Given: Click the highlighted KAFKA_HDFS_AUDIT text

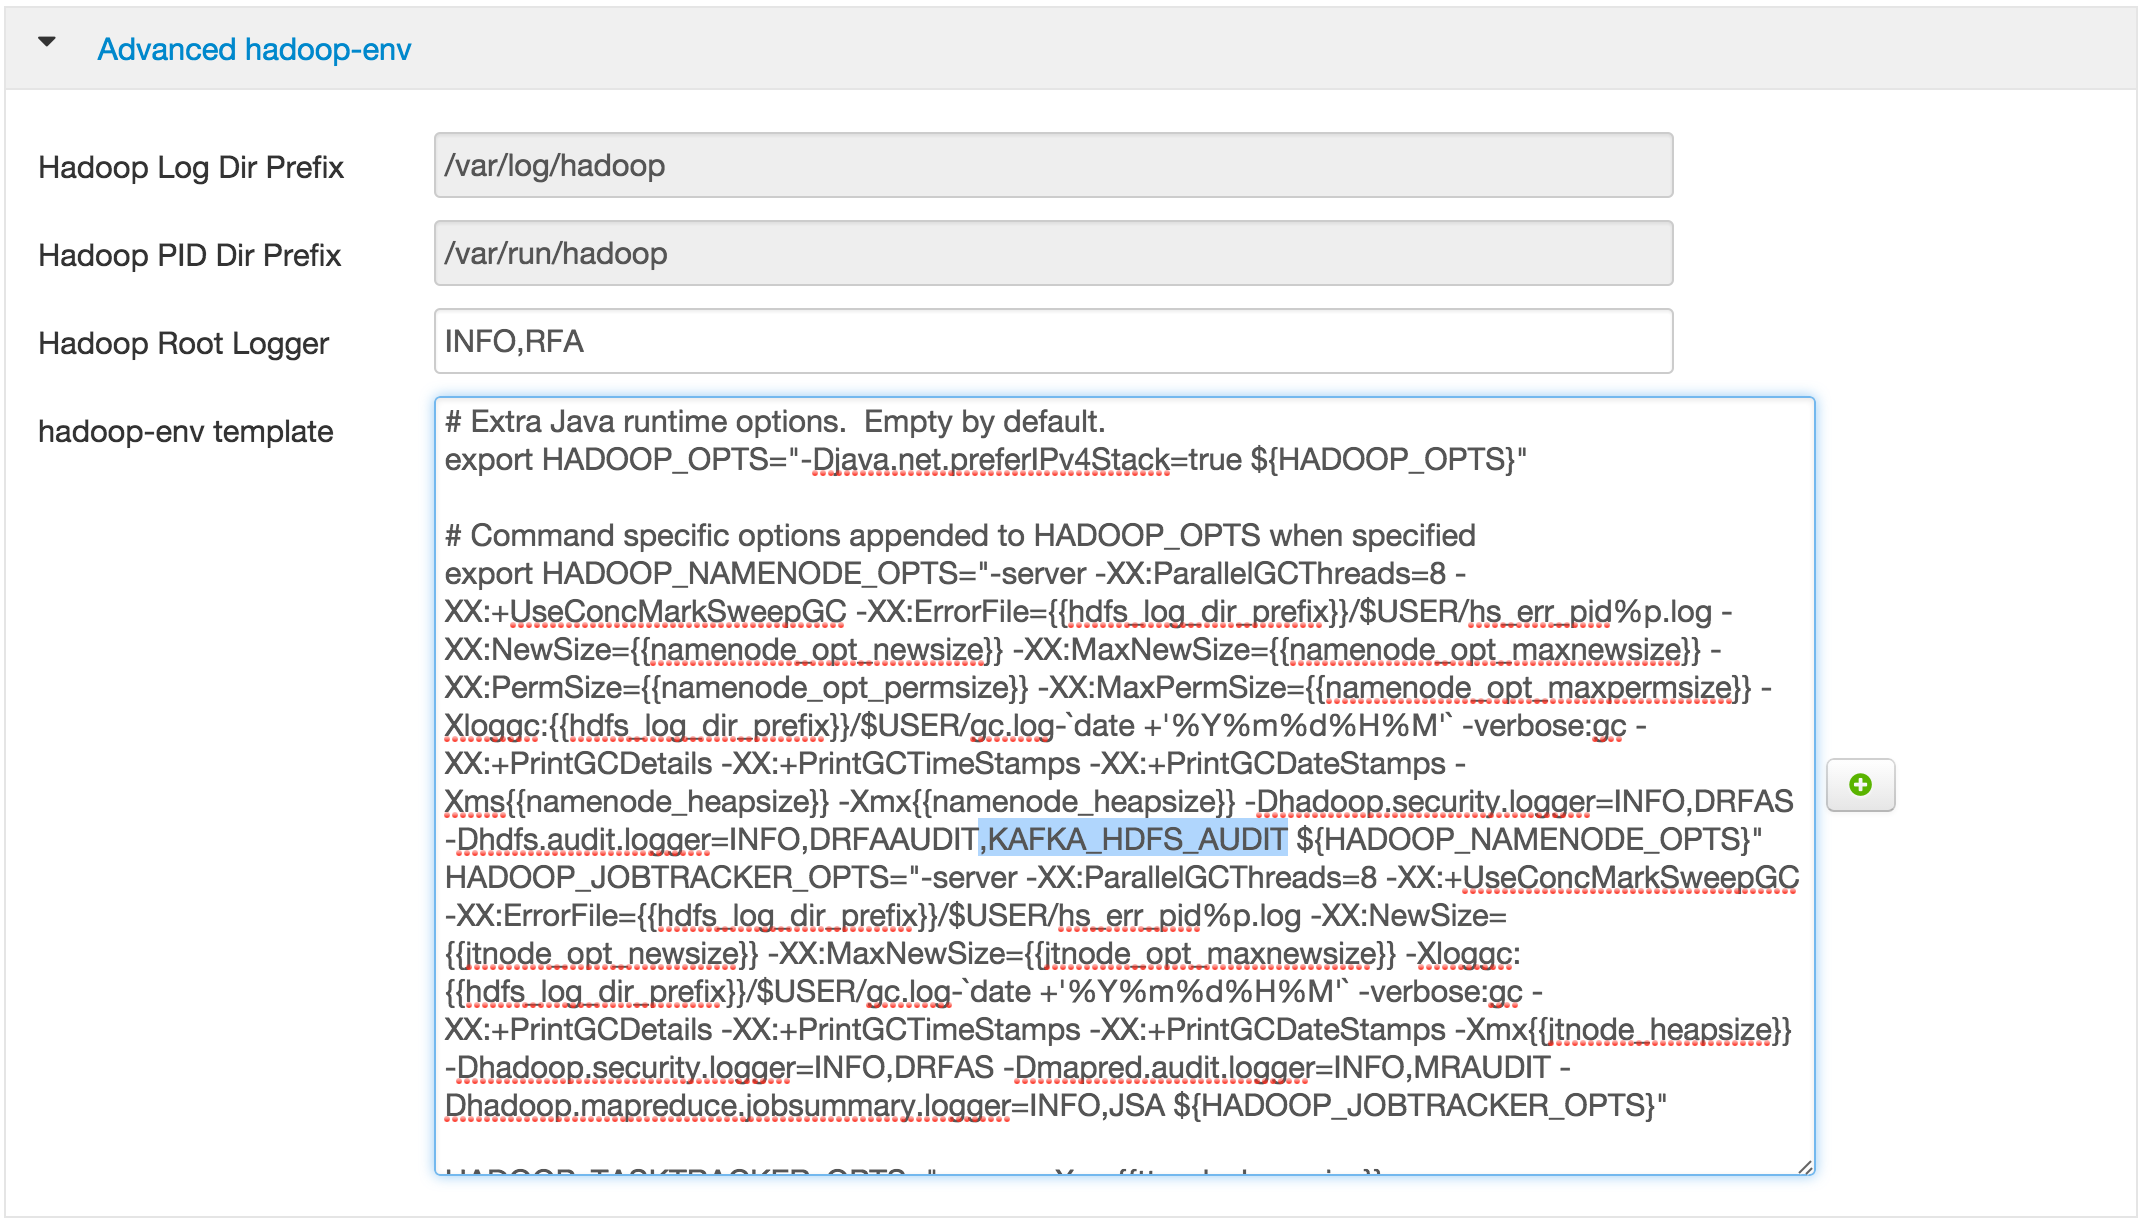Looking at the screenshot, I should coord(1135,839).
